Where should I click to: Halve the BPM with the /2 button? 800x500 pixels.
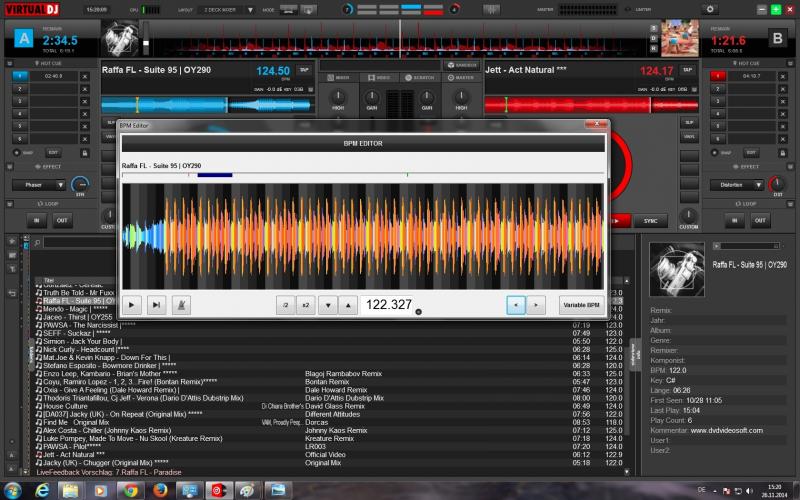pos(286,305)
